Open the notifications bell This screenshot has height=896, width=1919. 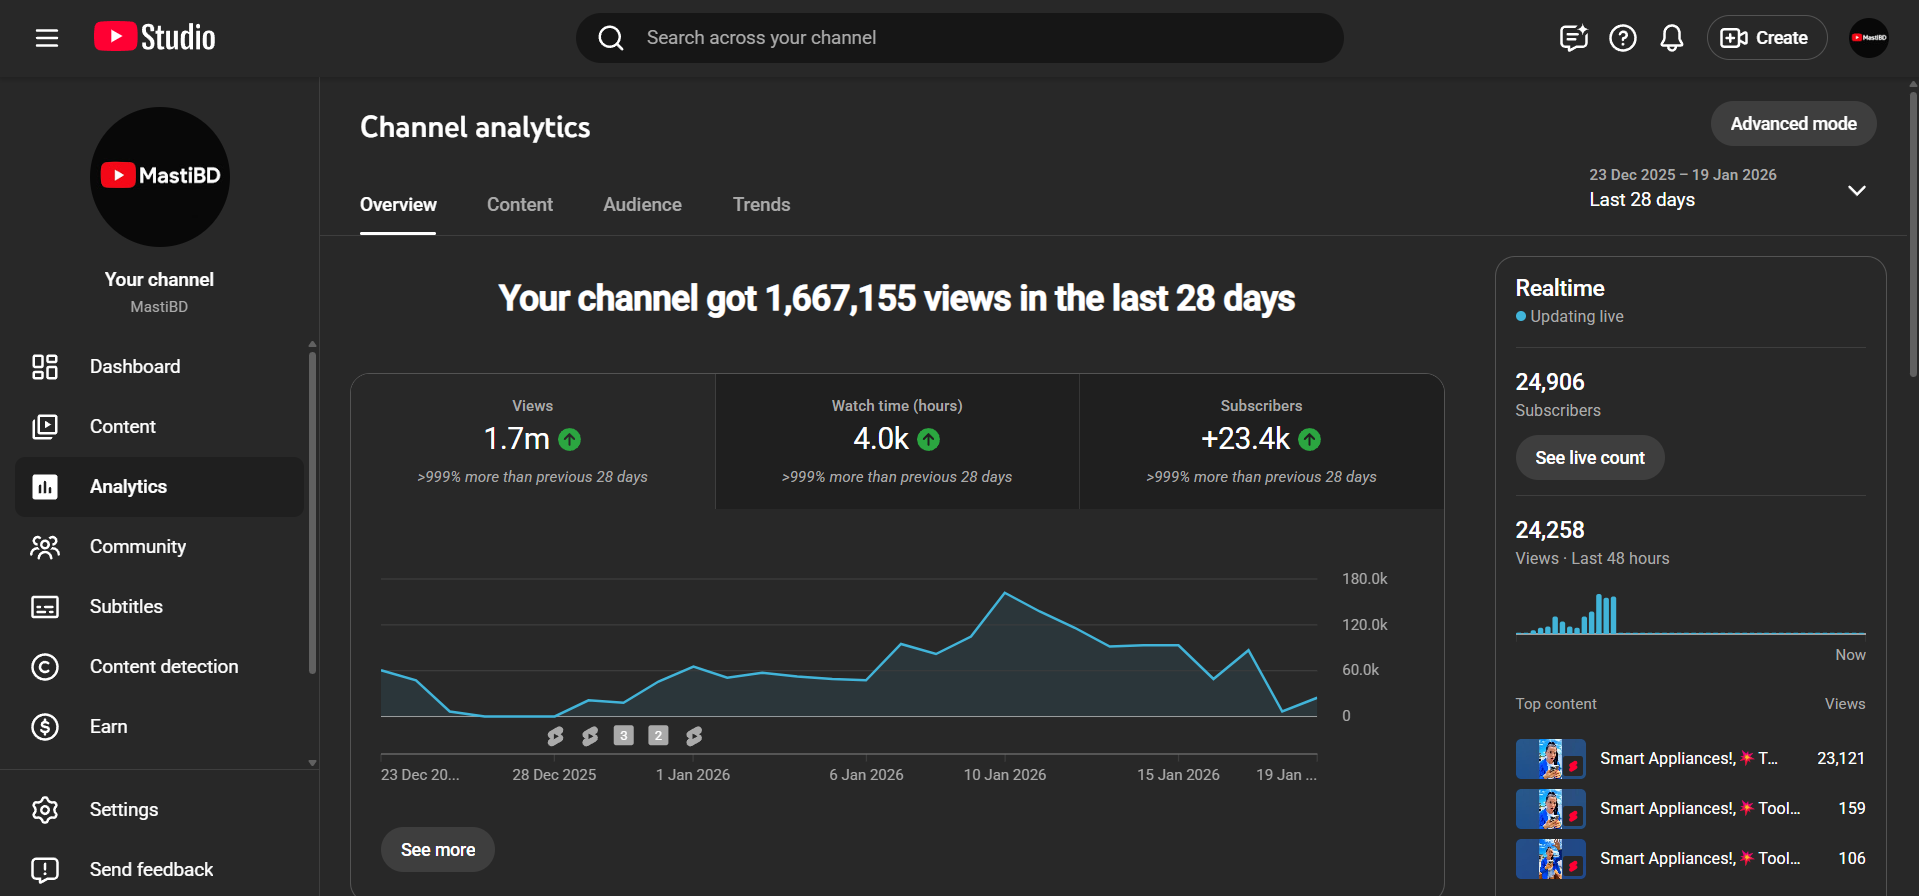(1671, 38)
